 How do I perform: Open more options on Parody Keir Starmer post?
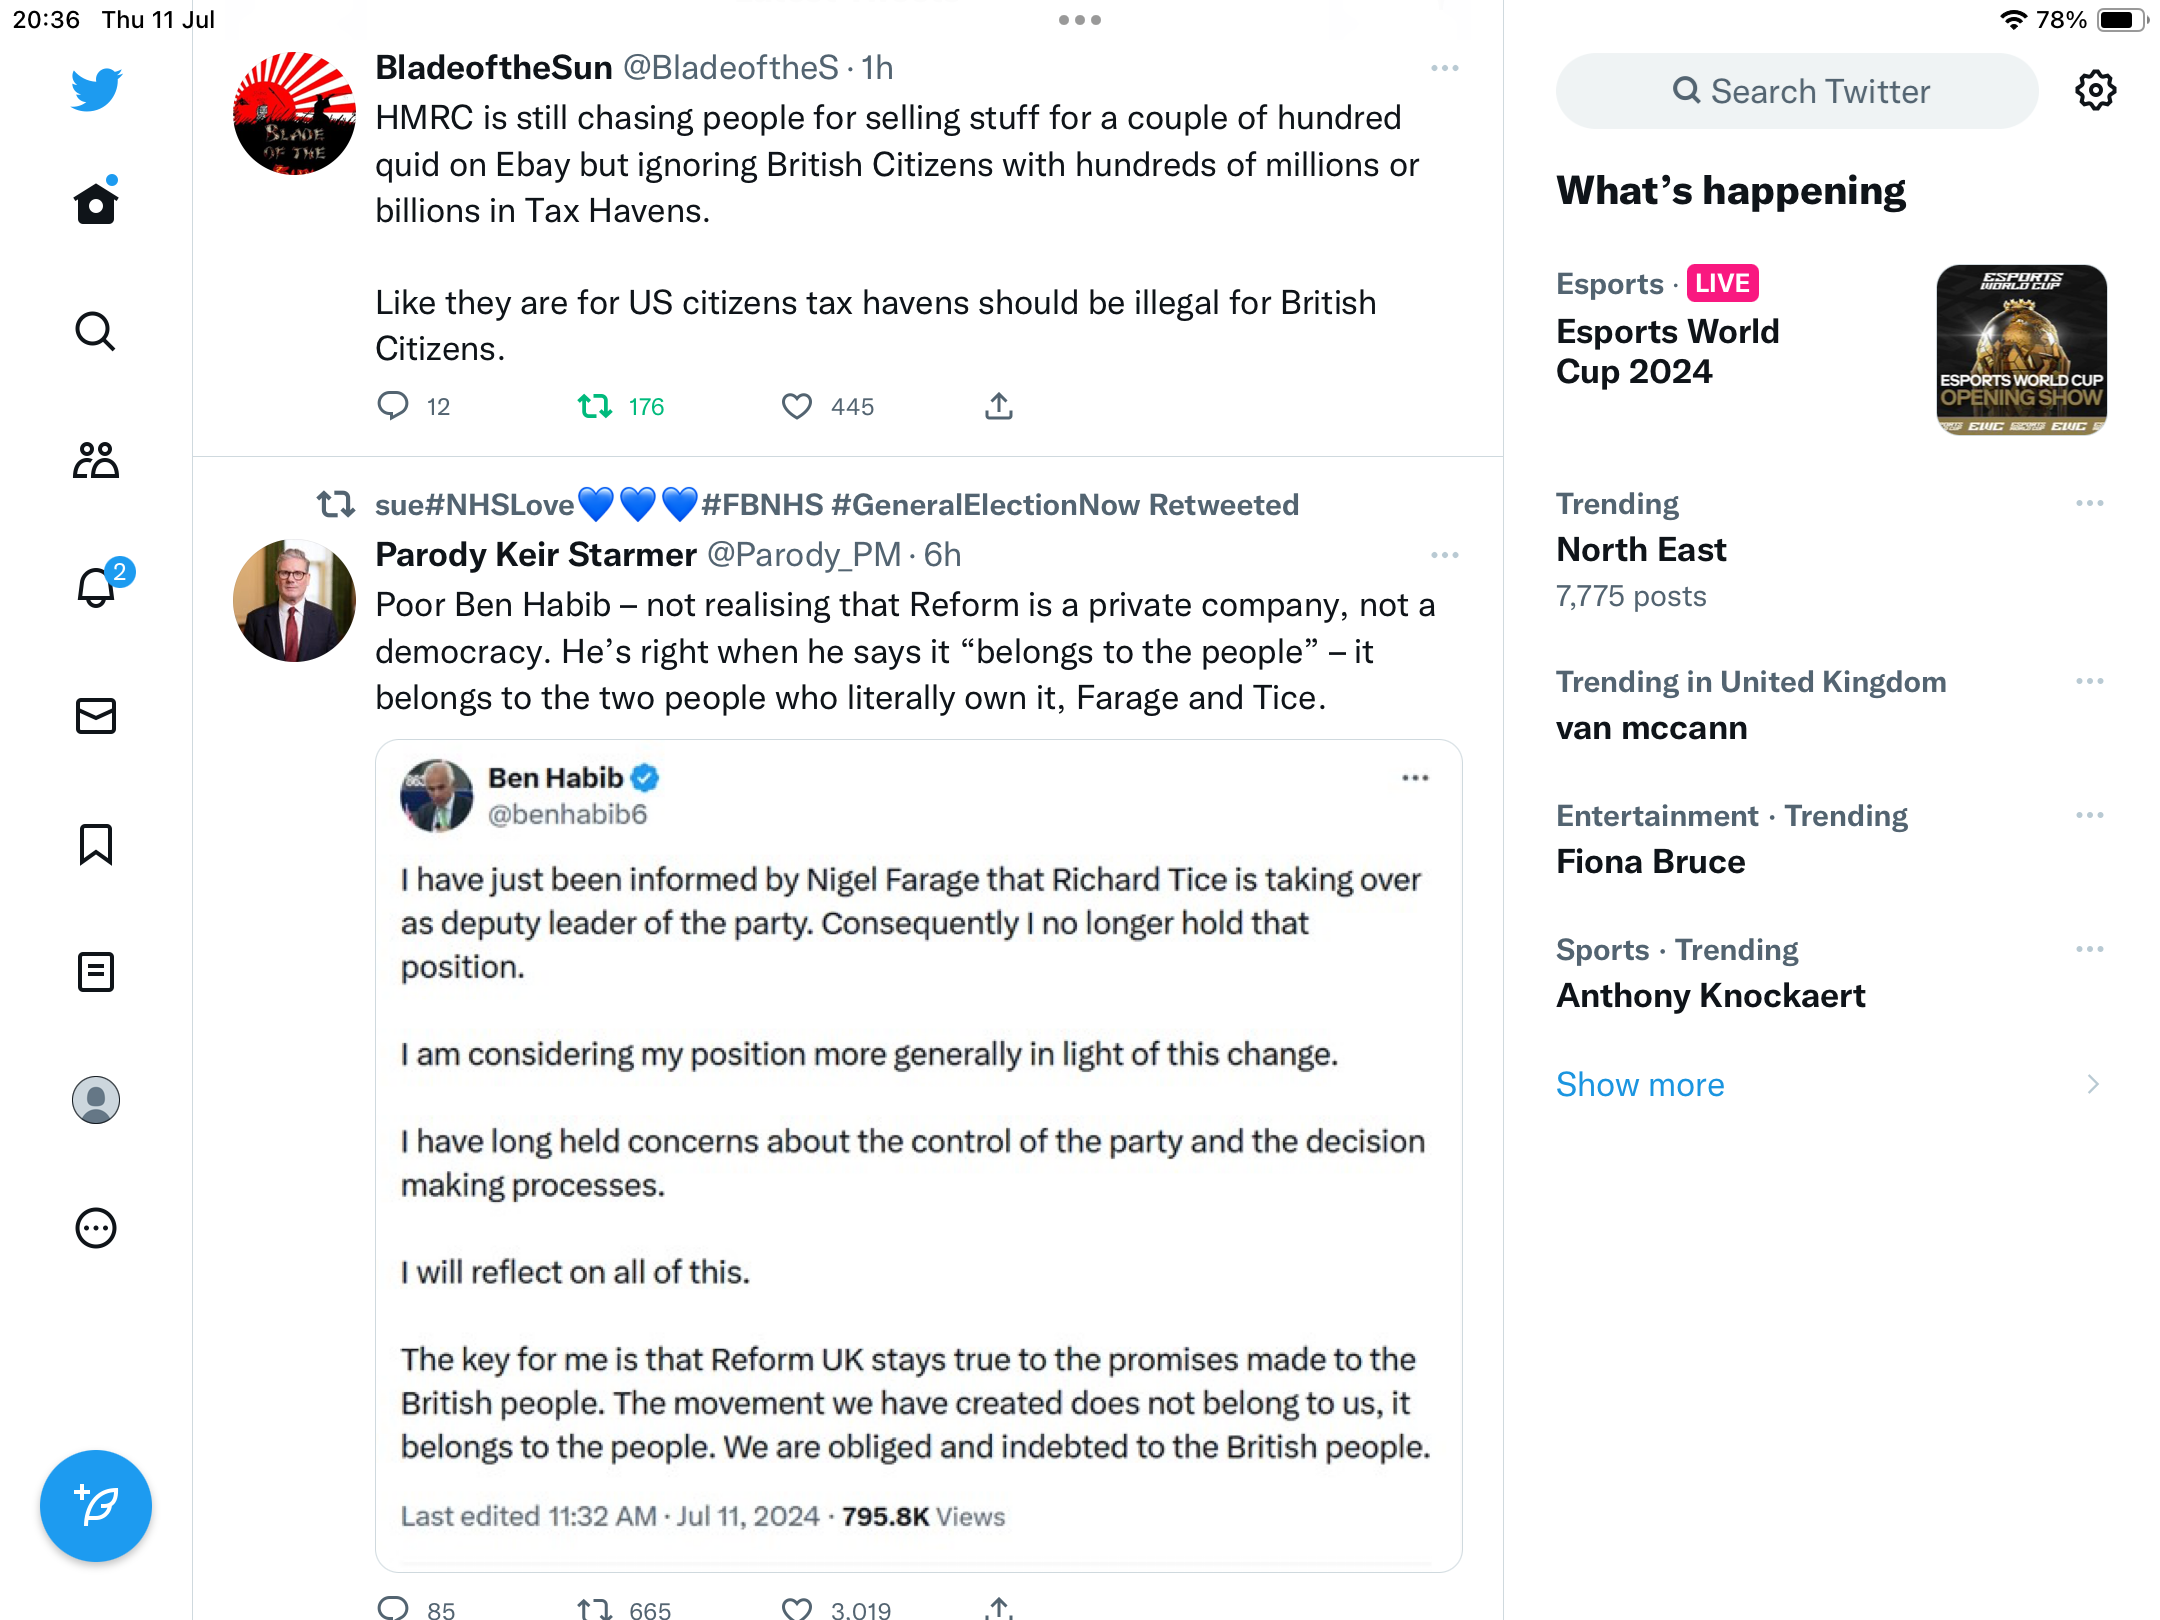coord(1445,555)
